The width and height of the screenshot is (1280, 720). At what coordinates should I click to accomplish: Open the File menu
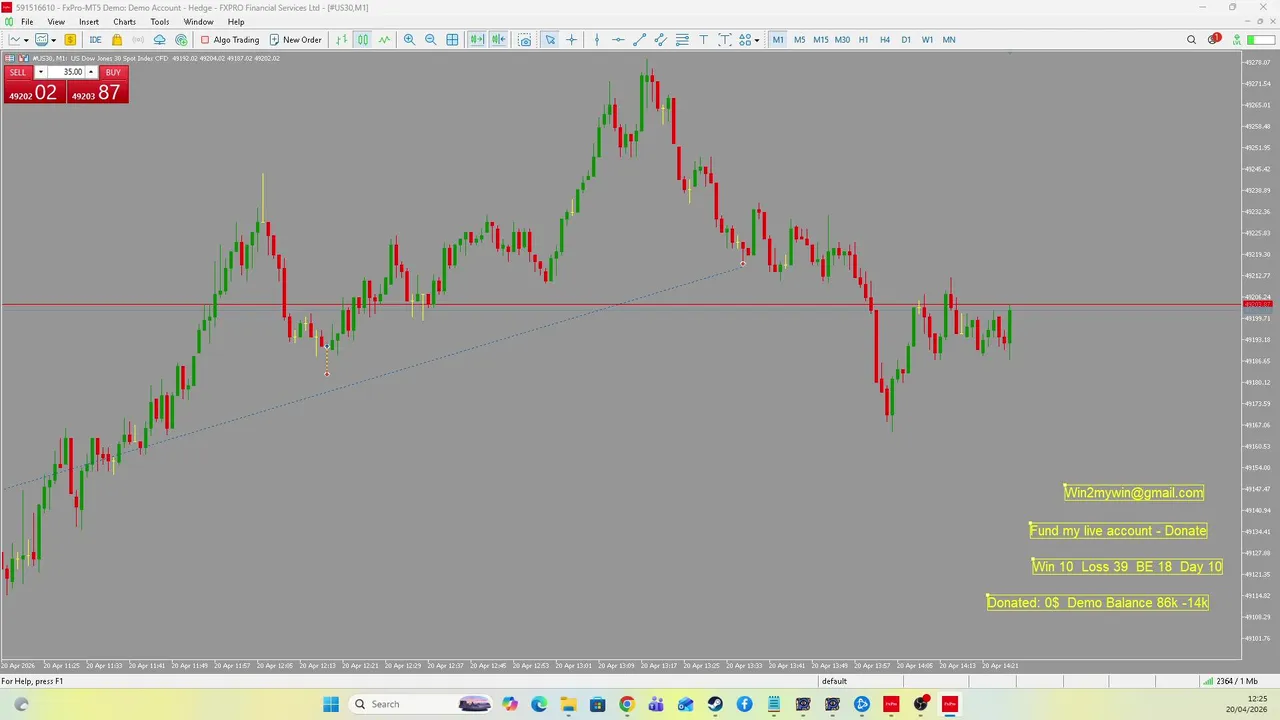pyautogui.click(x=27, y=22)
